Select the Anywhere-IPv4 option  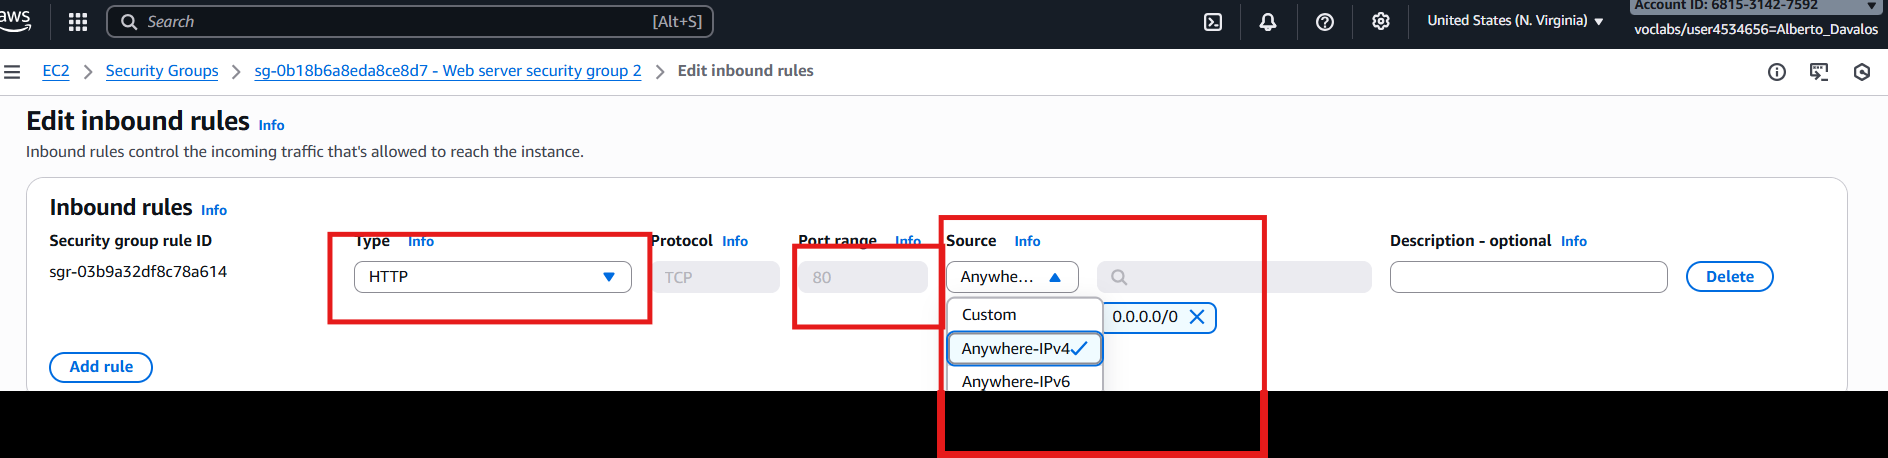pyautogui.click(x=1015, y=349)
